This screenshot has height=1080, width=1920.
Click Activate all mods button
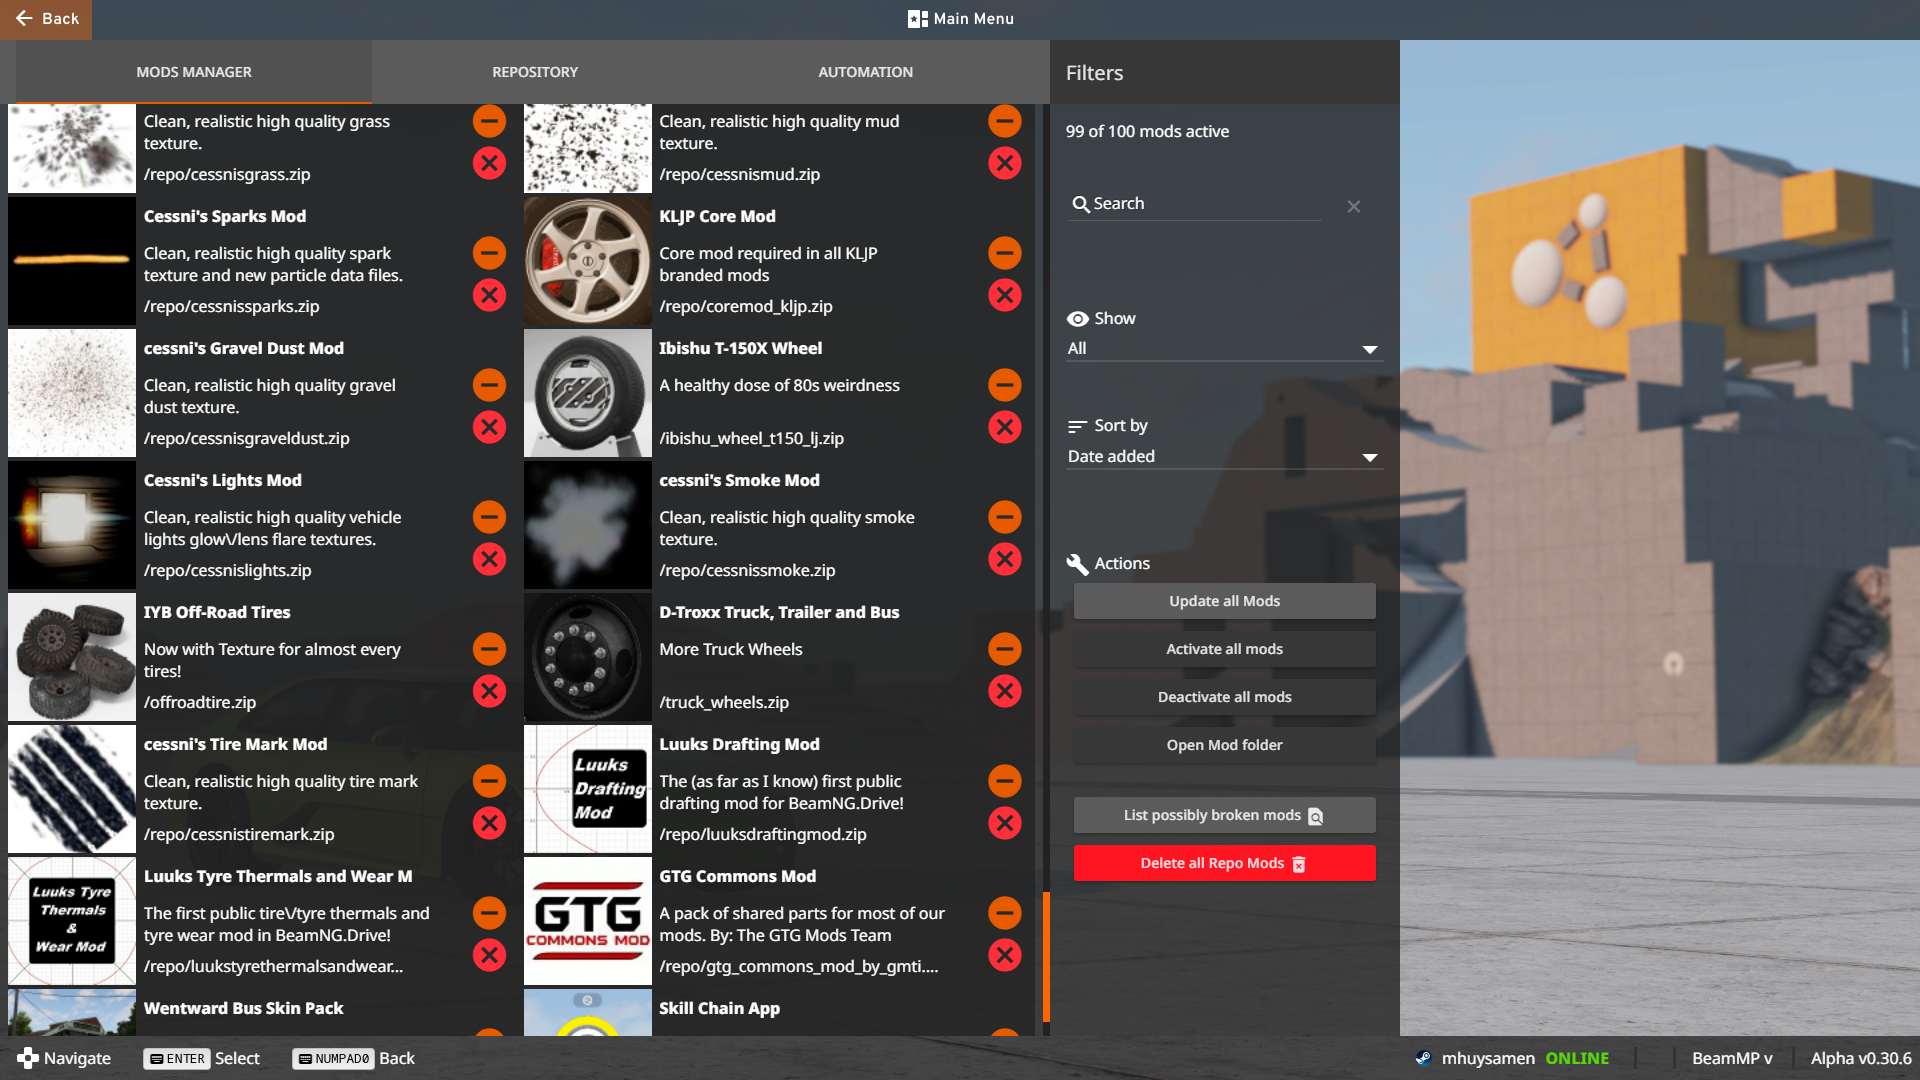pyautogui.click(x=1224, y=649)
